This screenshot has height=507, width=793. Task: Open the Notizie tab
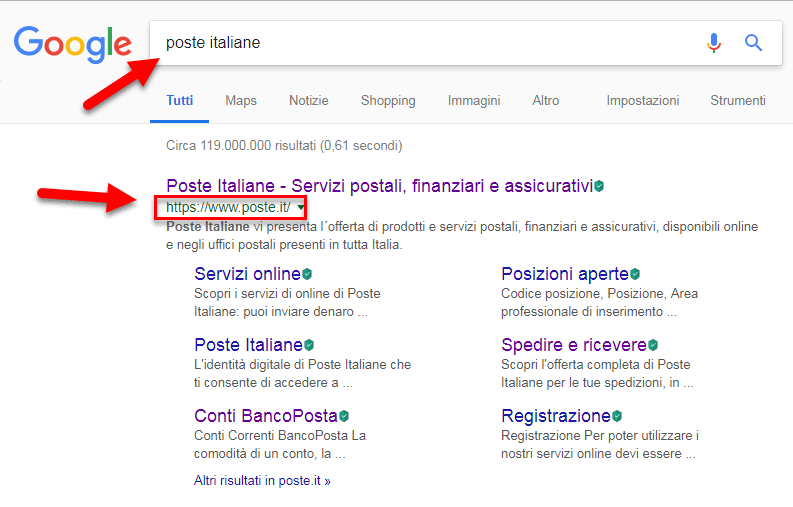(x=309, y=101)
